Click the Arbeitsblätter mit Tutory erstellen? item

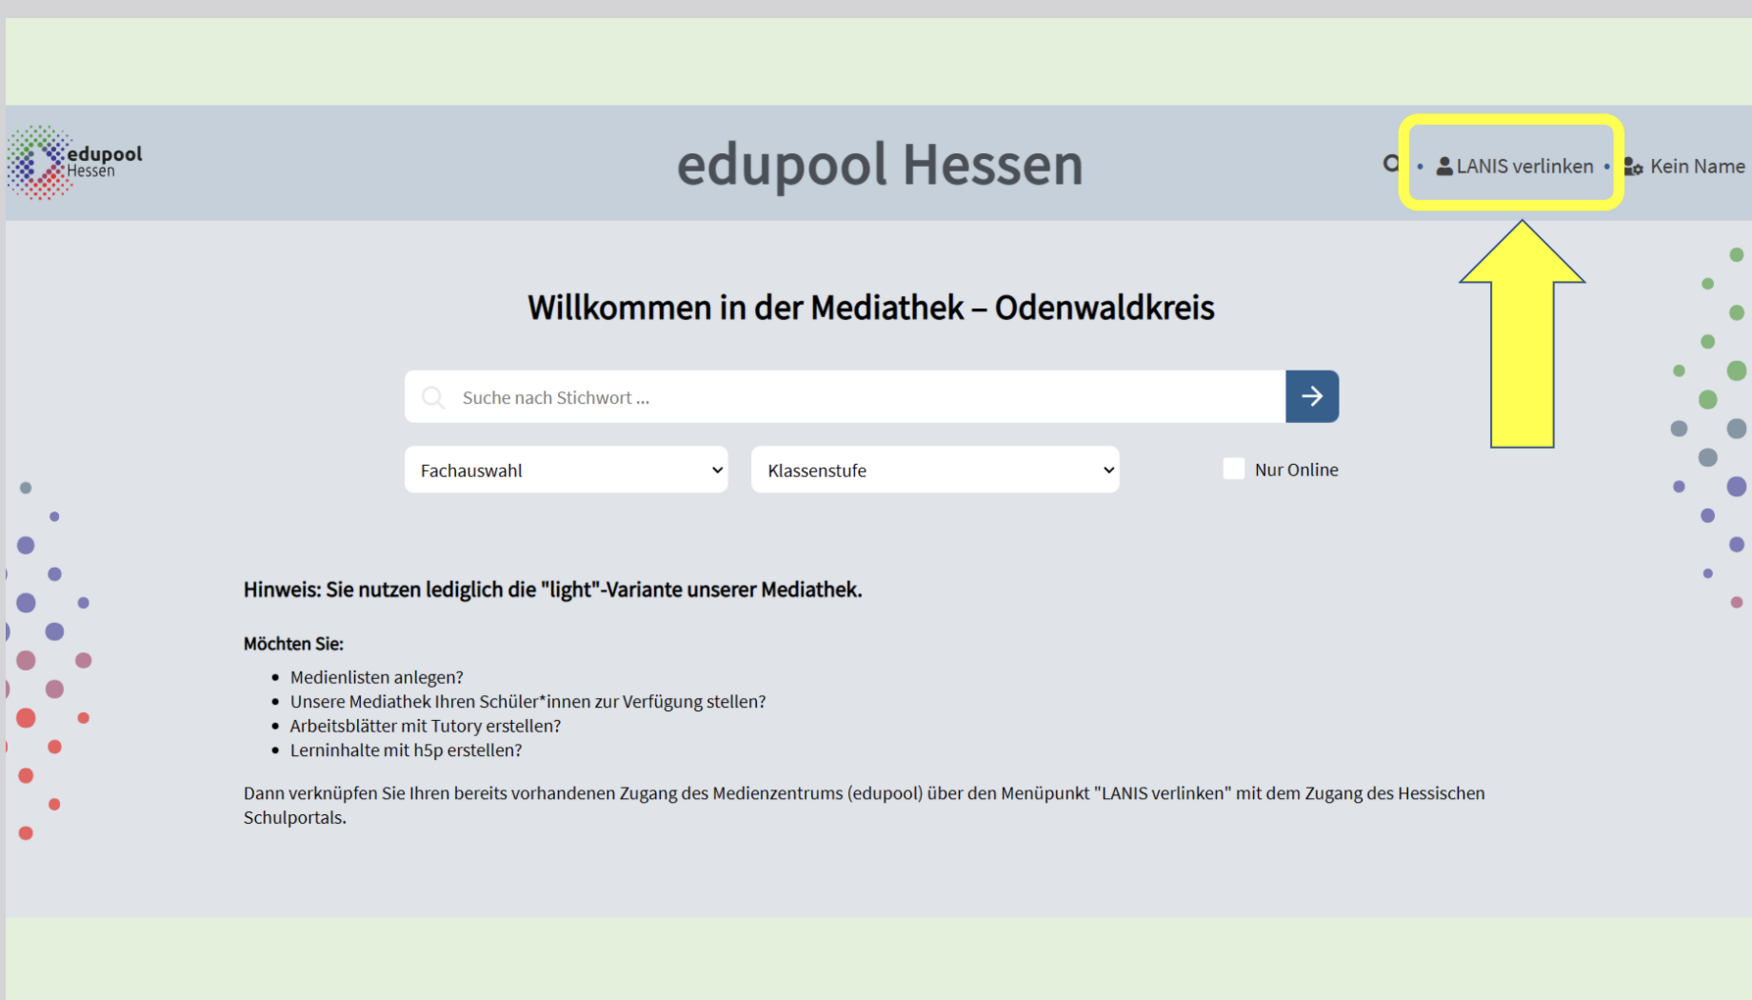[x=425, y=725]
